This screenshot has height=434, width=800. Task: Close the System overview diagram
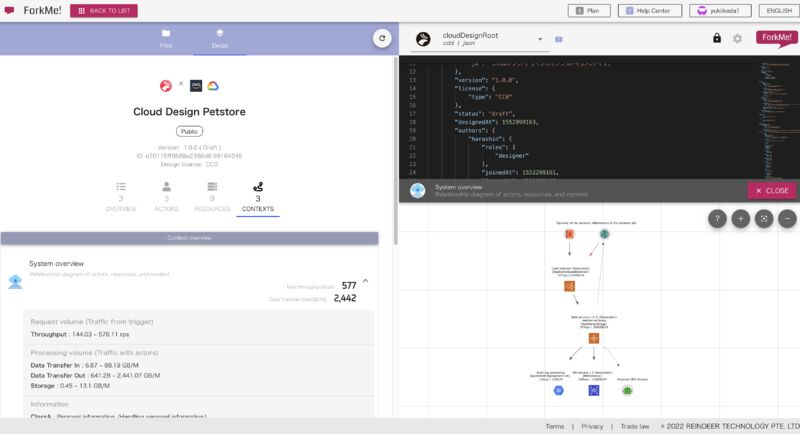[x=772, y=191]
